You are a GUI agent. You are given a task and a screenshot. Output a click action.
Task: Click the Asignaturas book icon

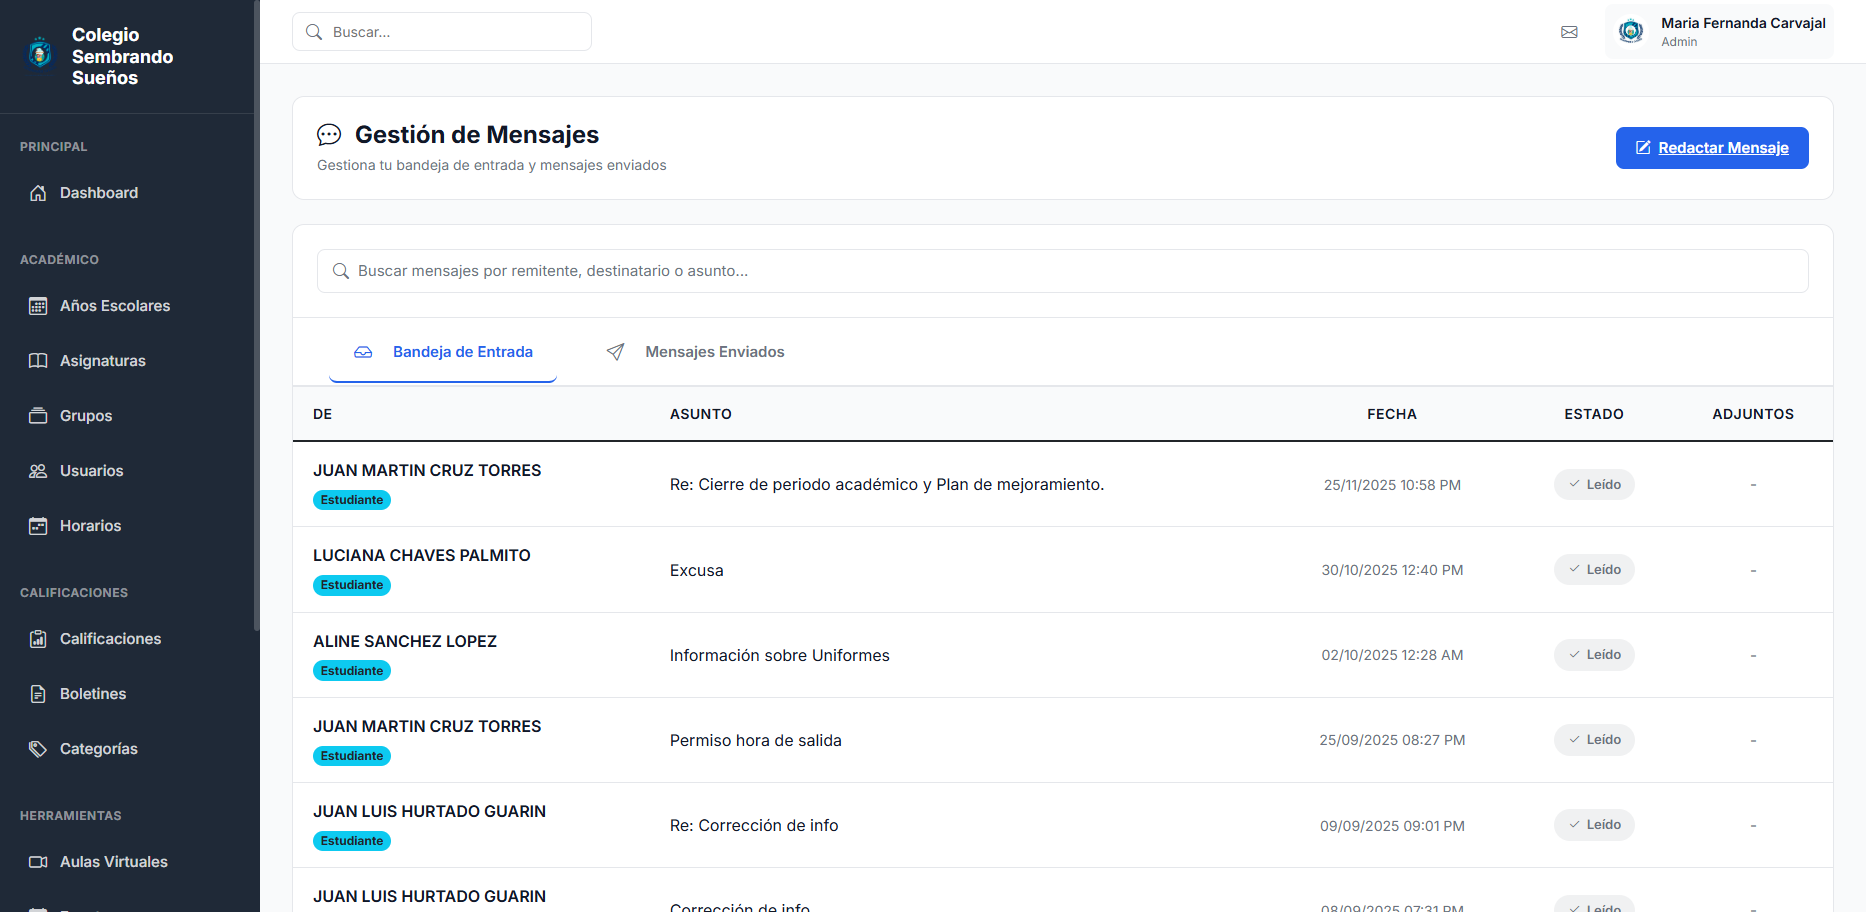point(38,361)
